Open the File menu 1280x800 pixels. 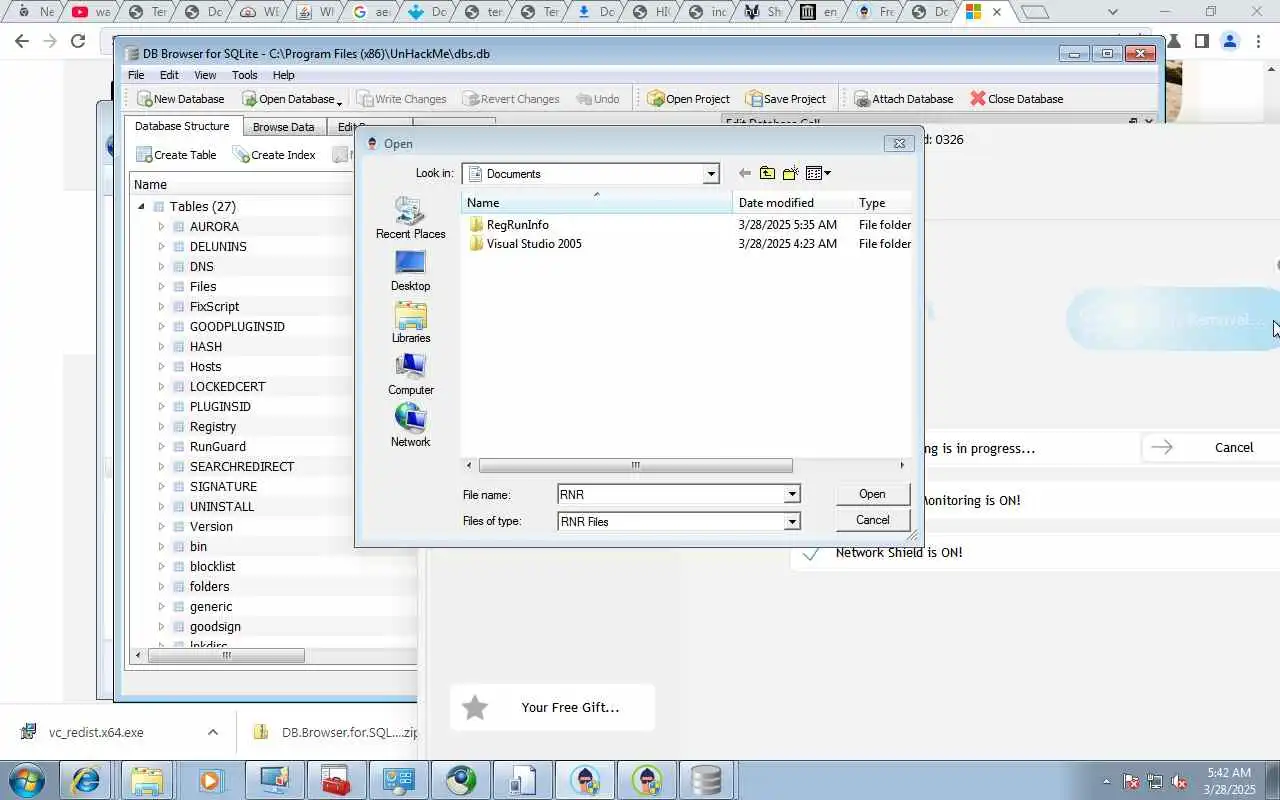tap(136, 75)
